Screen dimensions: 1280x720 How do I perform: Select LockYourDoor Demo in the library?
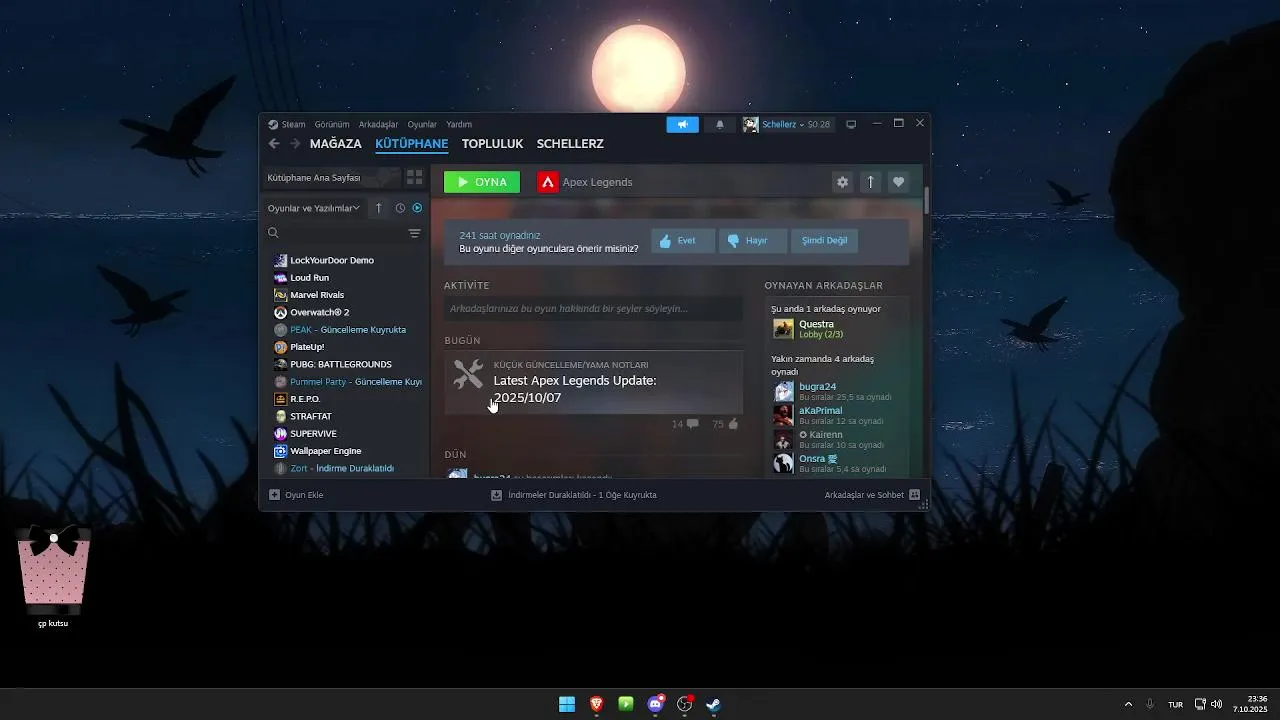pyautogui.click(x=332, y=260)
